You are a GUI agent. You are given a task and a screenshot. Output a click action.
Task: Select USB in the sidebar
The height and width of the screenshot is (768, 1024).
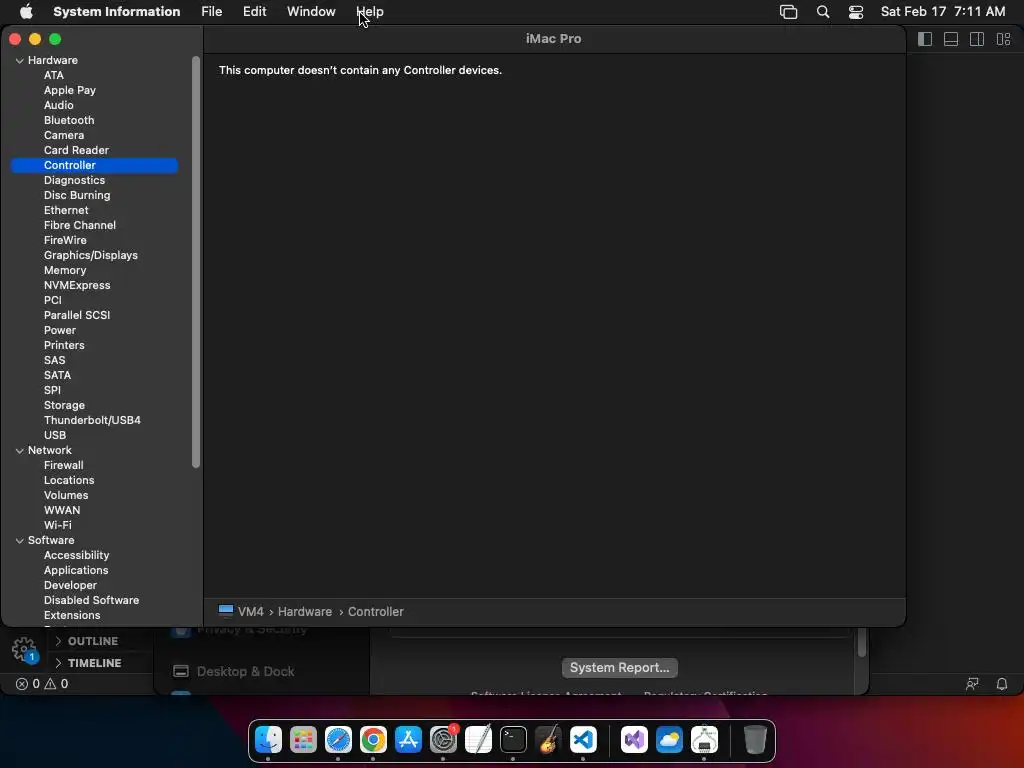pos(55,436)
